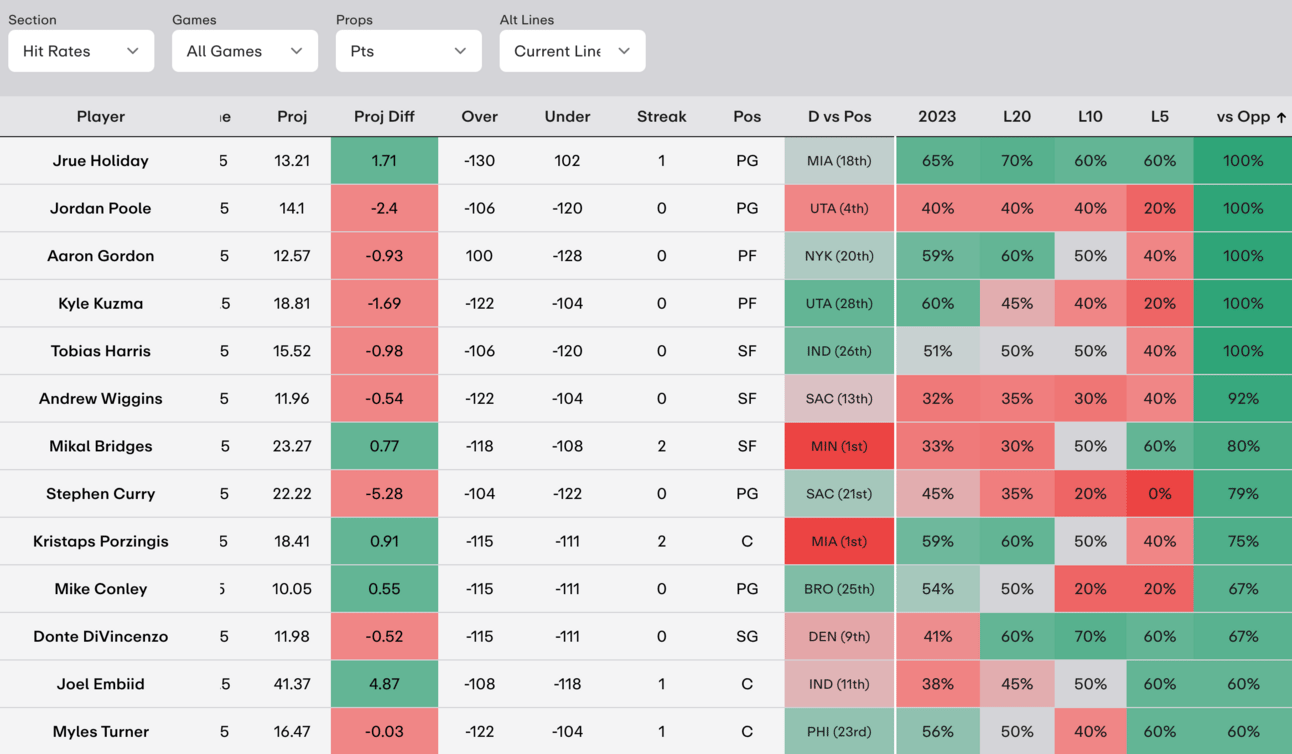Click Joel Embiid's 4.87 Proj Diff cell
The width and height of the screenshot is (1292, 754).
384,684
